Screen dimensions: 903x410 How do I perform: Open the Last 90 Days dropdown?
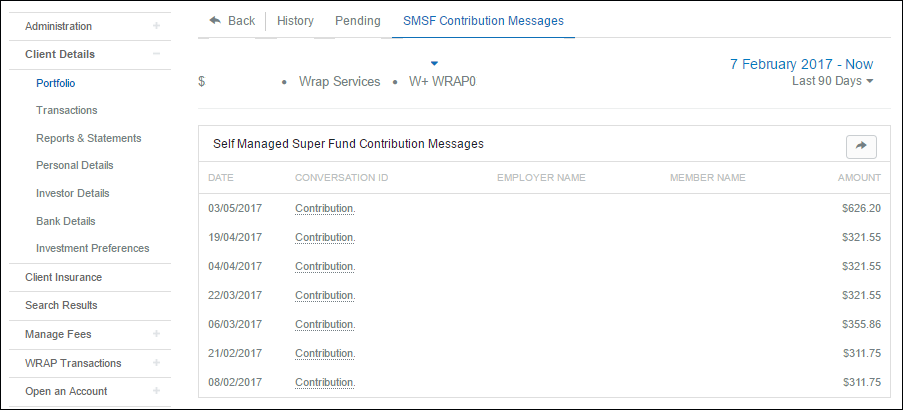coord(832,81)
